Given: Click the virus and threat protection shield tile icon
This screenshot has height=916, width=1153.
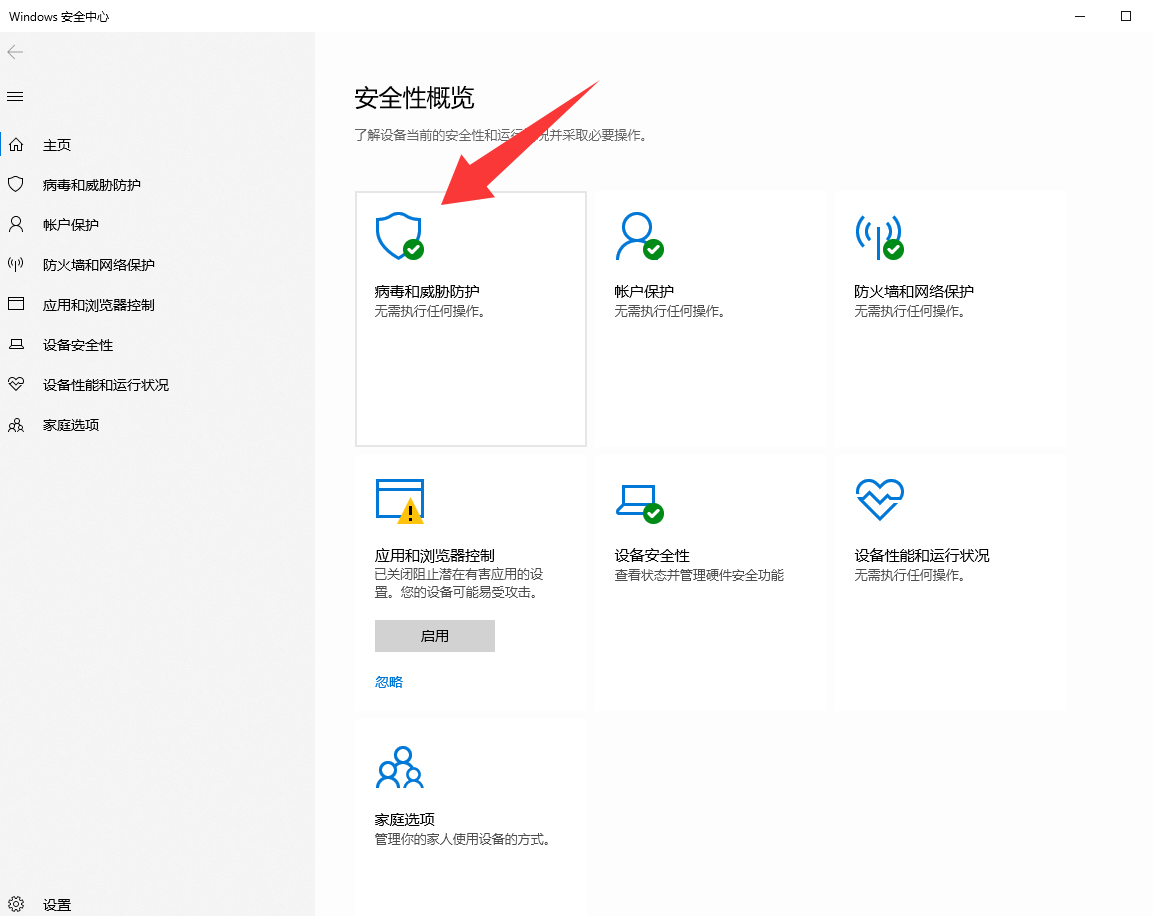Looking at the screenshot, I should [398, 236].
